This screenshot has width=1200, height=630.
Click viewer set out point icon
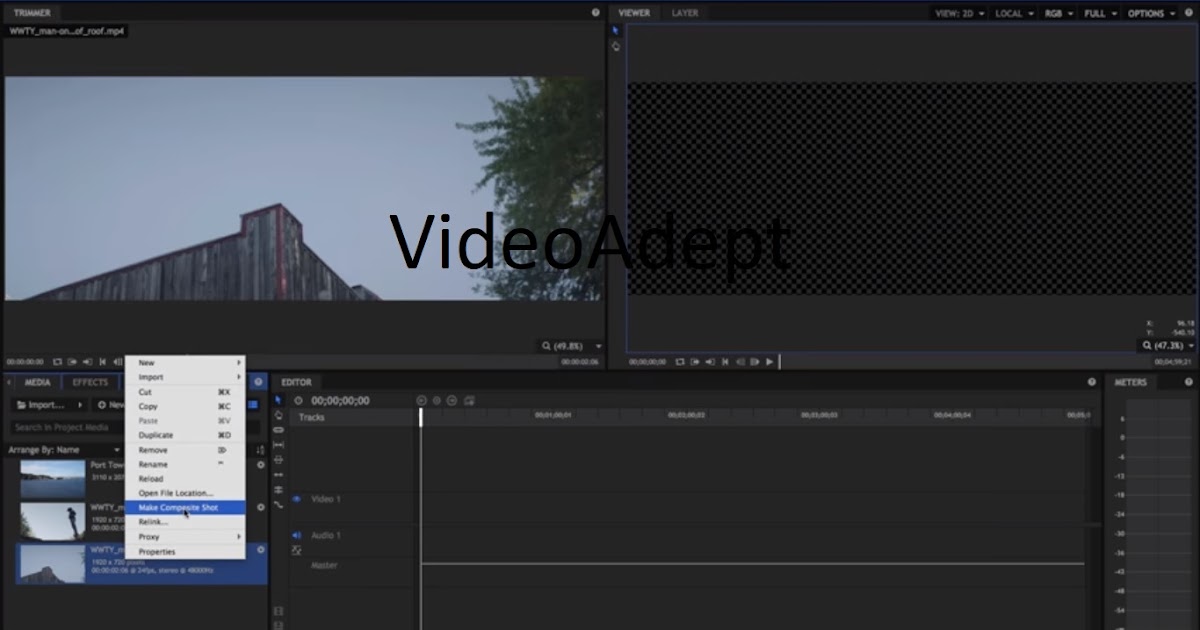pos(709,362)
